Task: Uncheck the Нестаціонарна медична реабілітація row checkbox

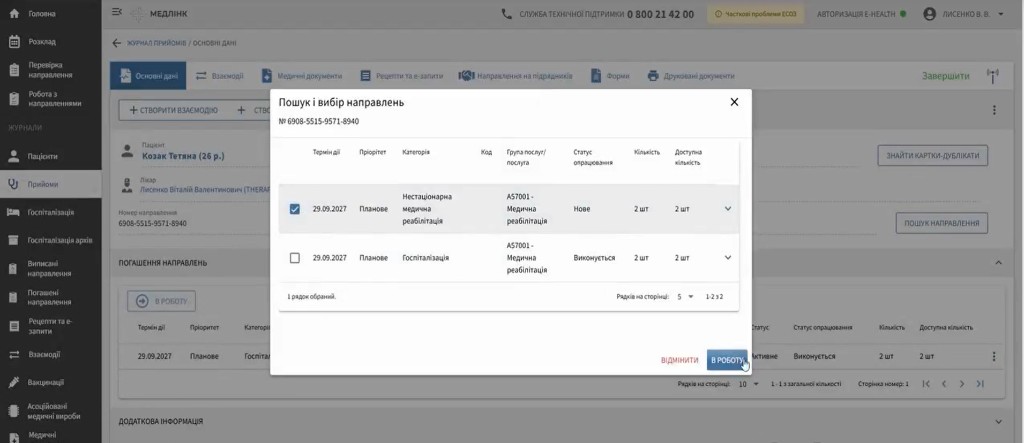Action: (x=295, y=209)
